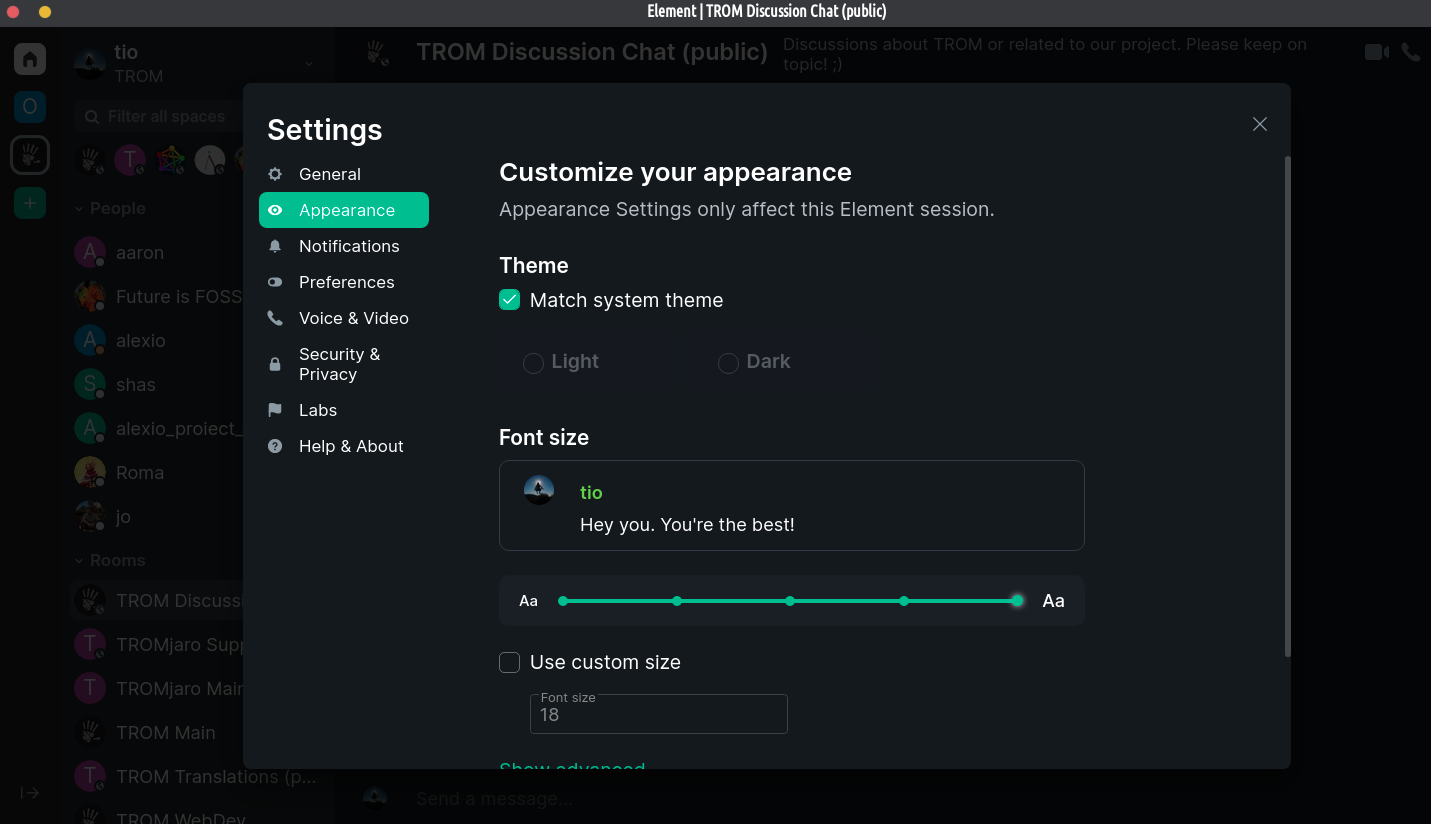This screenshot has width=1431, height=824.
Task: Click the Font size input showing 18
Action: click(x=659, y=714)
